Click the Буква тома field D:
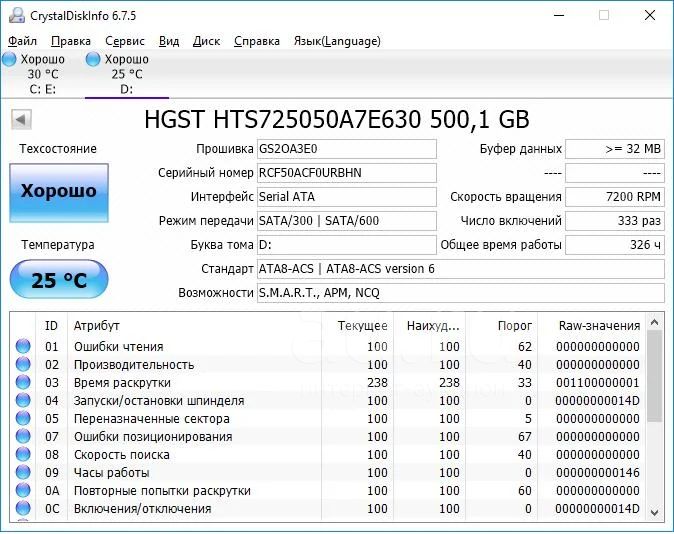This screenshot has width=674, height=534. tap(347, 245)
